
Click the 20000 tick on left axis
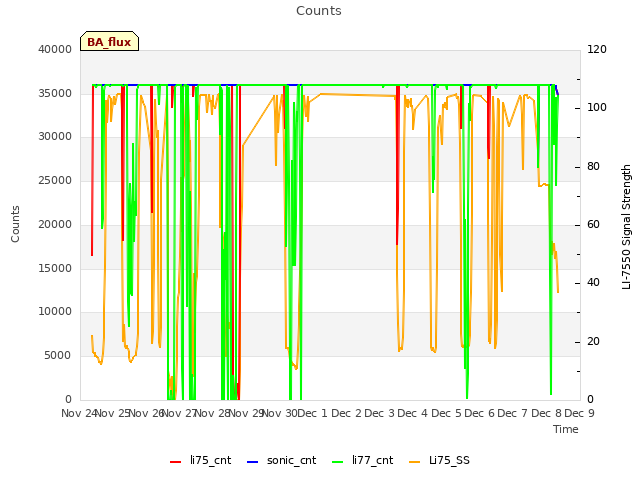(55, 224)
